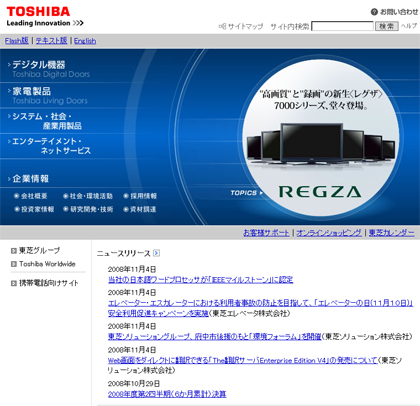
Task: Open the 投資家情報 link
Action: (x=37, y=209)
